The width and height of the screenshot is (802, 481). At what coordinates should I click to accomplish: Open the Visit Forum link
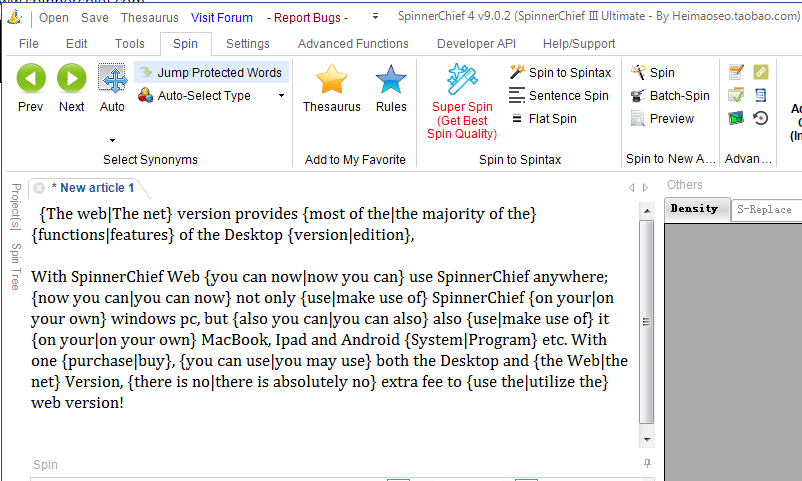coord(222,18)
